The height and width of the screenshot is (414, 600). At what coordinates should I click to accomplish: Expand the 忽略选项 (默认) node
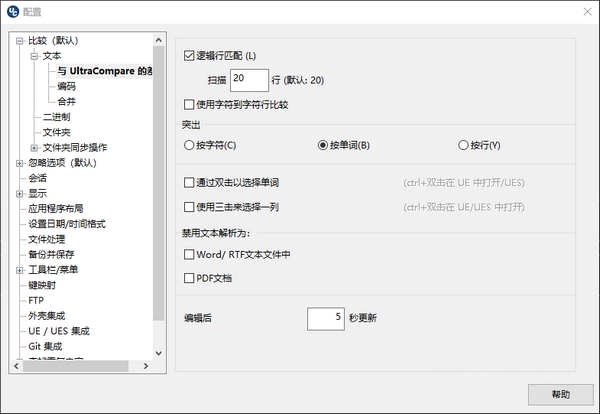(x=20, y=163)
